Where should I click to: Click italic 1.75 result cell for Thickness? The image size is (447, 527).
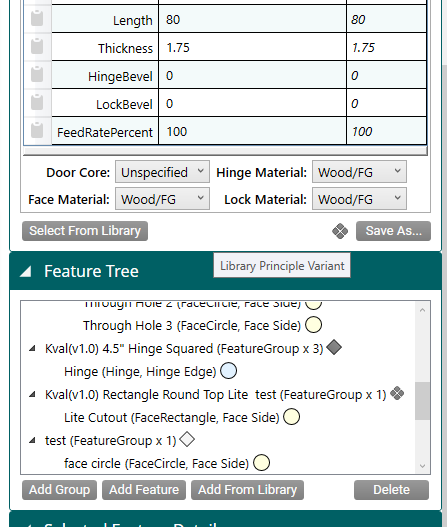pos(387,47)
